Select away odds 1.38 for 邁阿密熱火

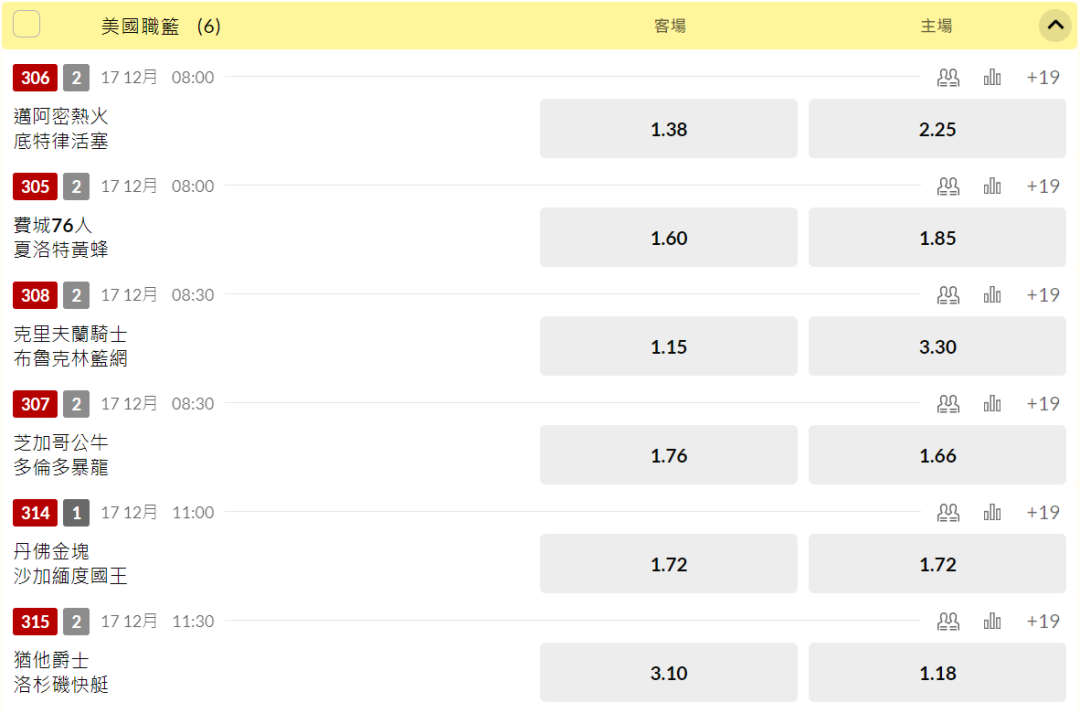(x=668, y=129)
